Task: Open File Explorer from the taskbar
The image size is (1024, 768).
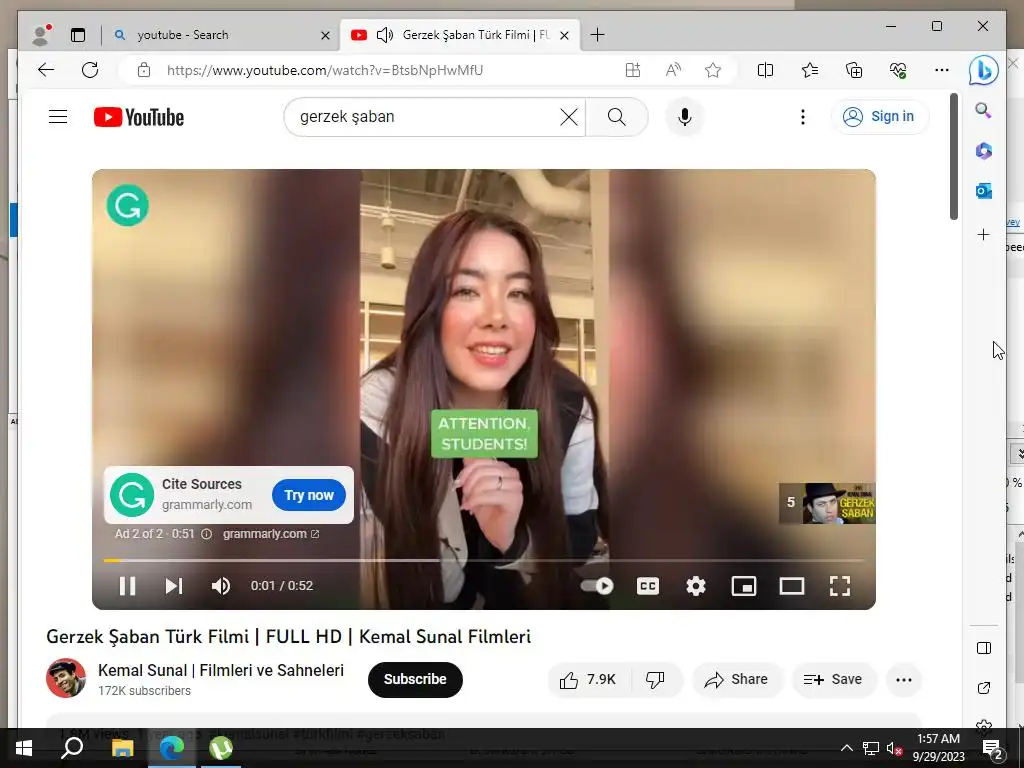Action: (122, 748)
